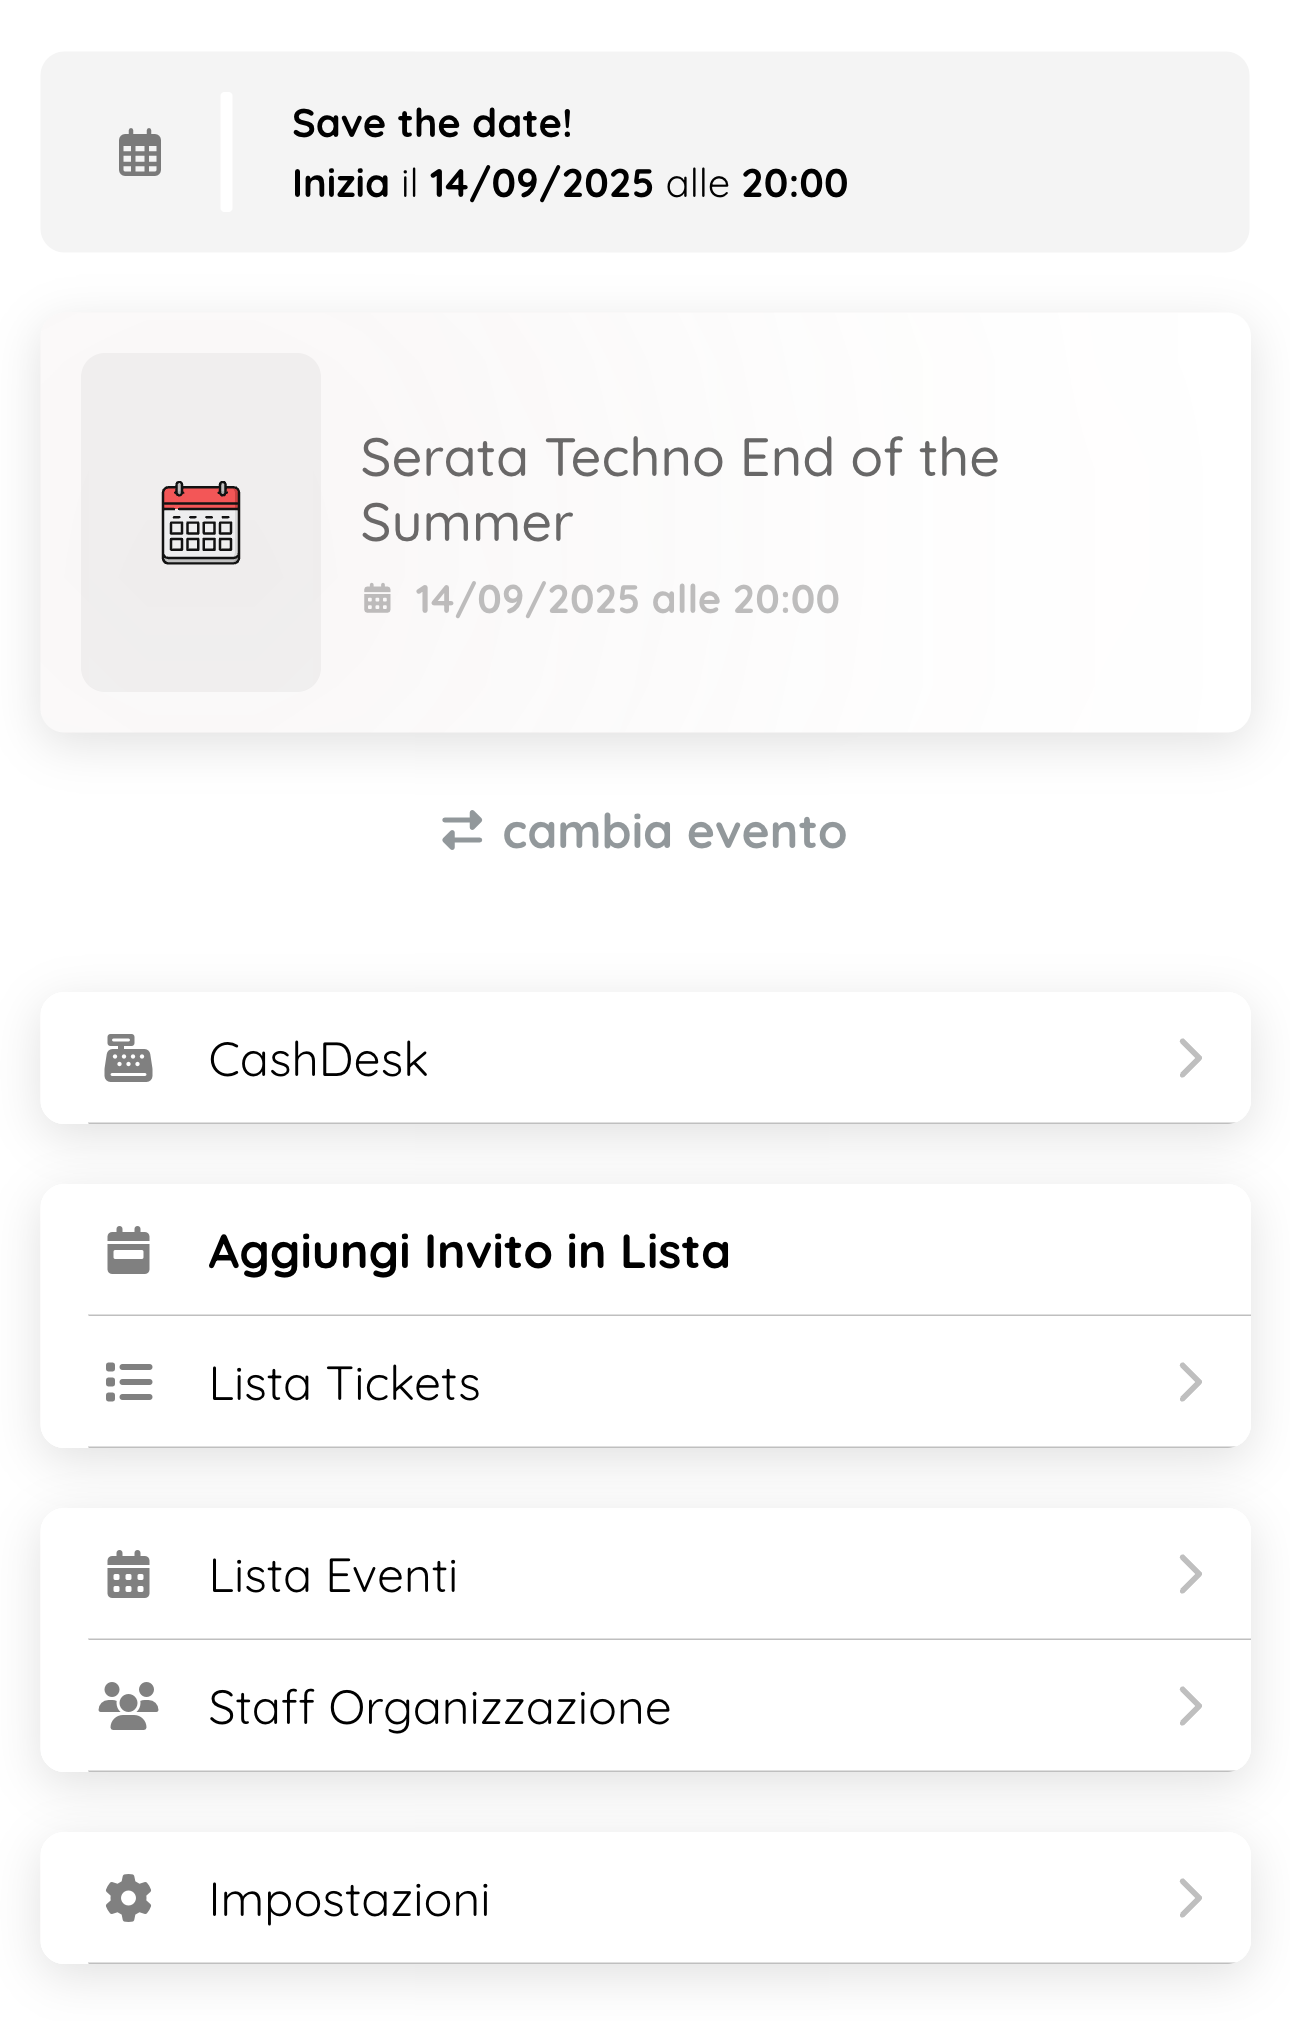Open Lista Eventi via right chevron
1290x2021 pixels.
(1189, 1575)
